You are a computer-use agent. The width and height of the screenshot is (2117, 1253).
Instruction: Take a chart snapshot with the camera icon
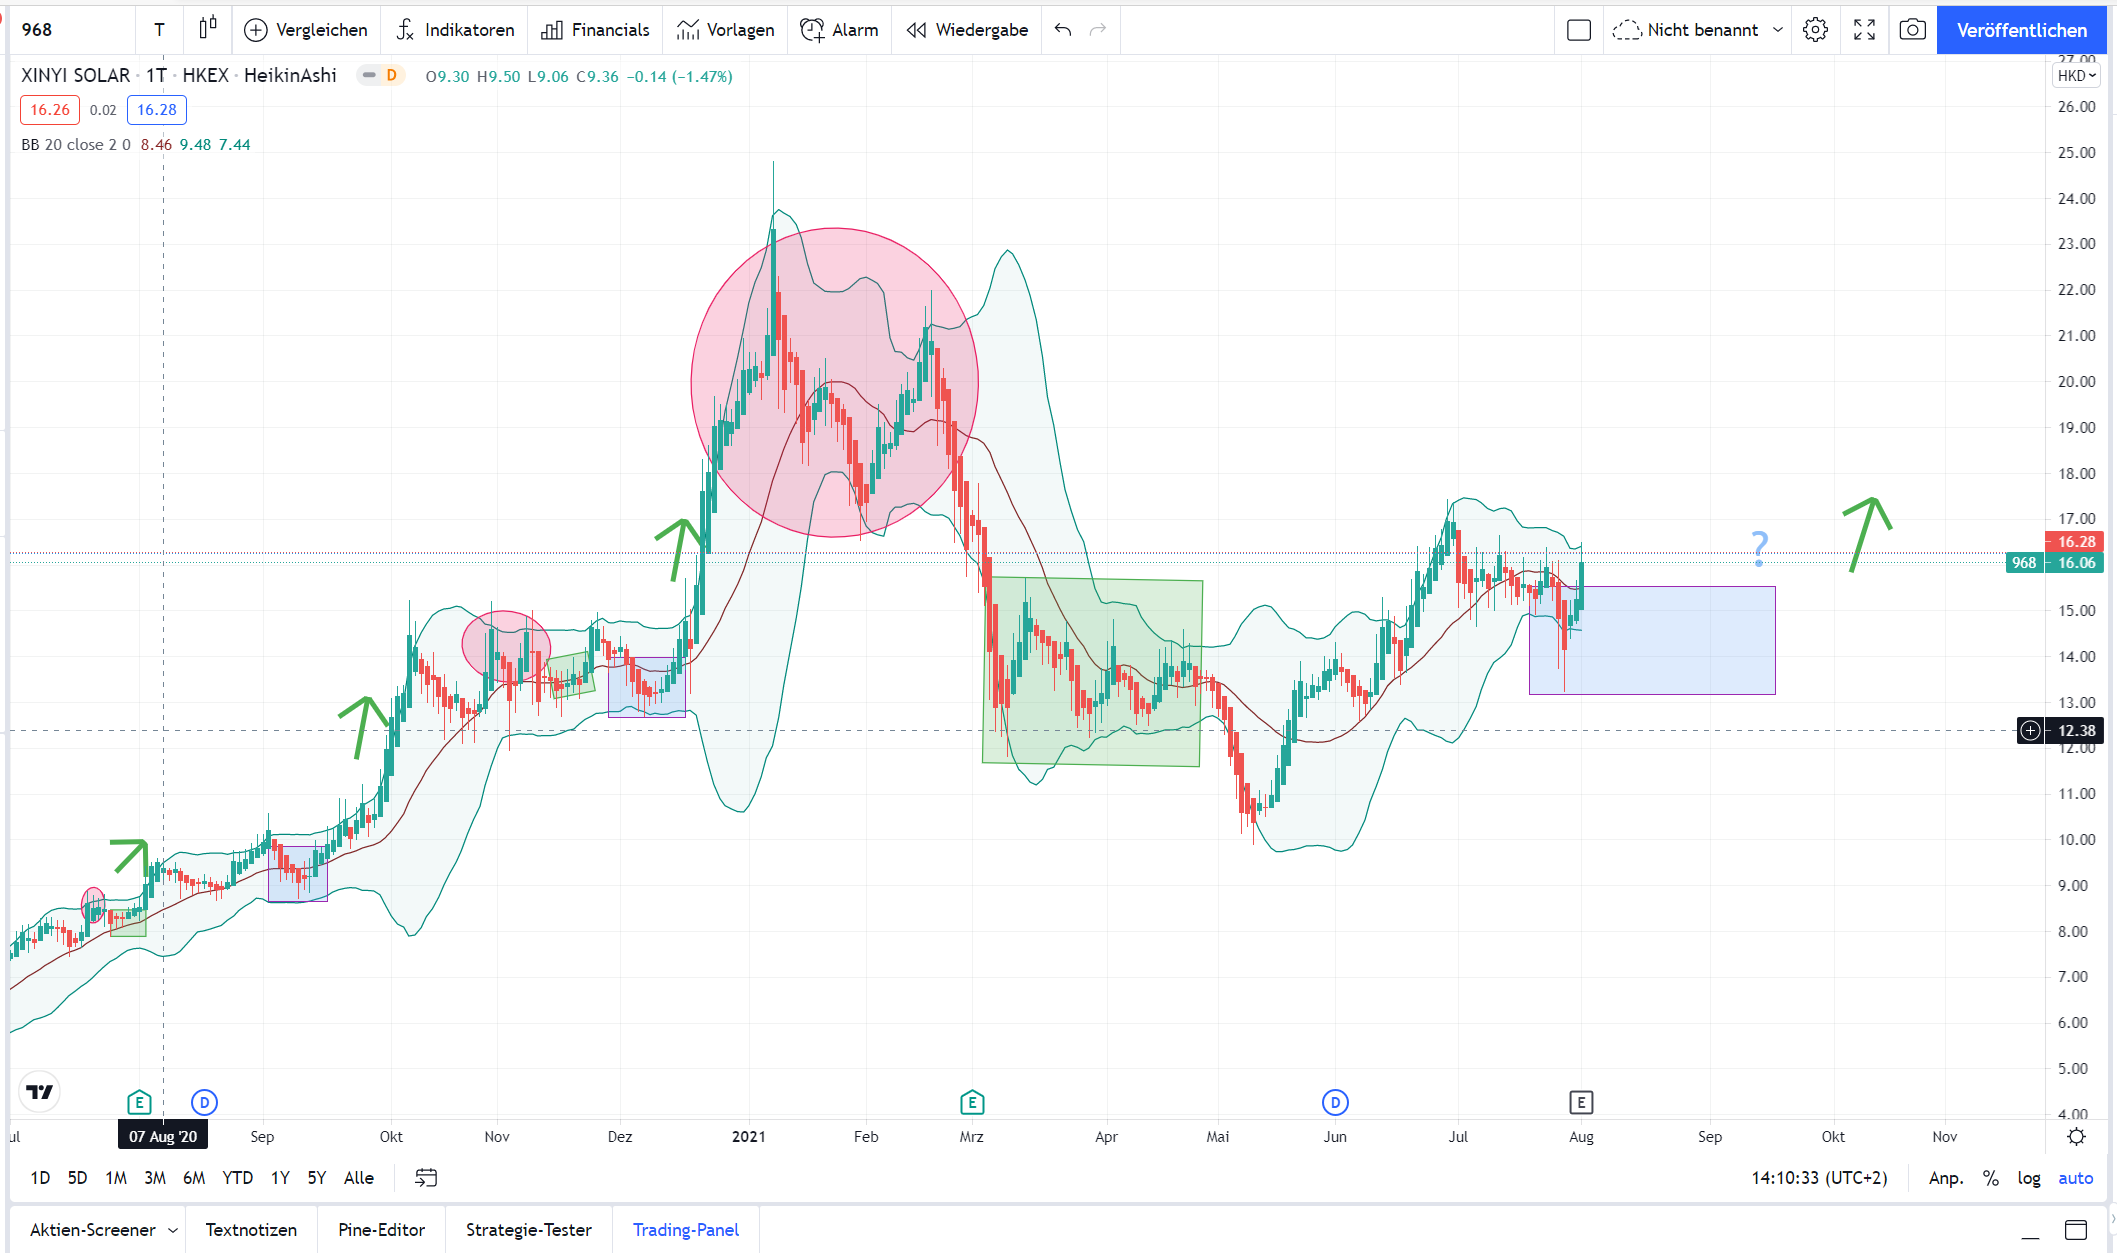[x=1913, y=30]
